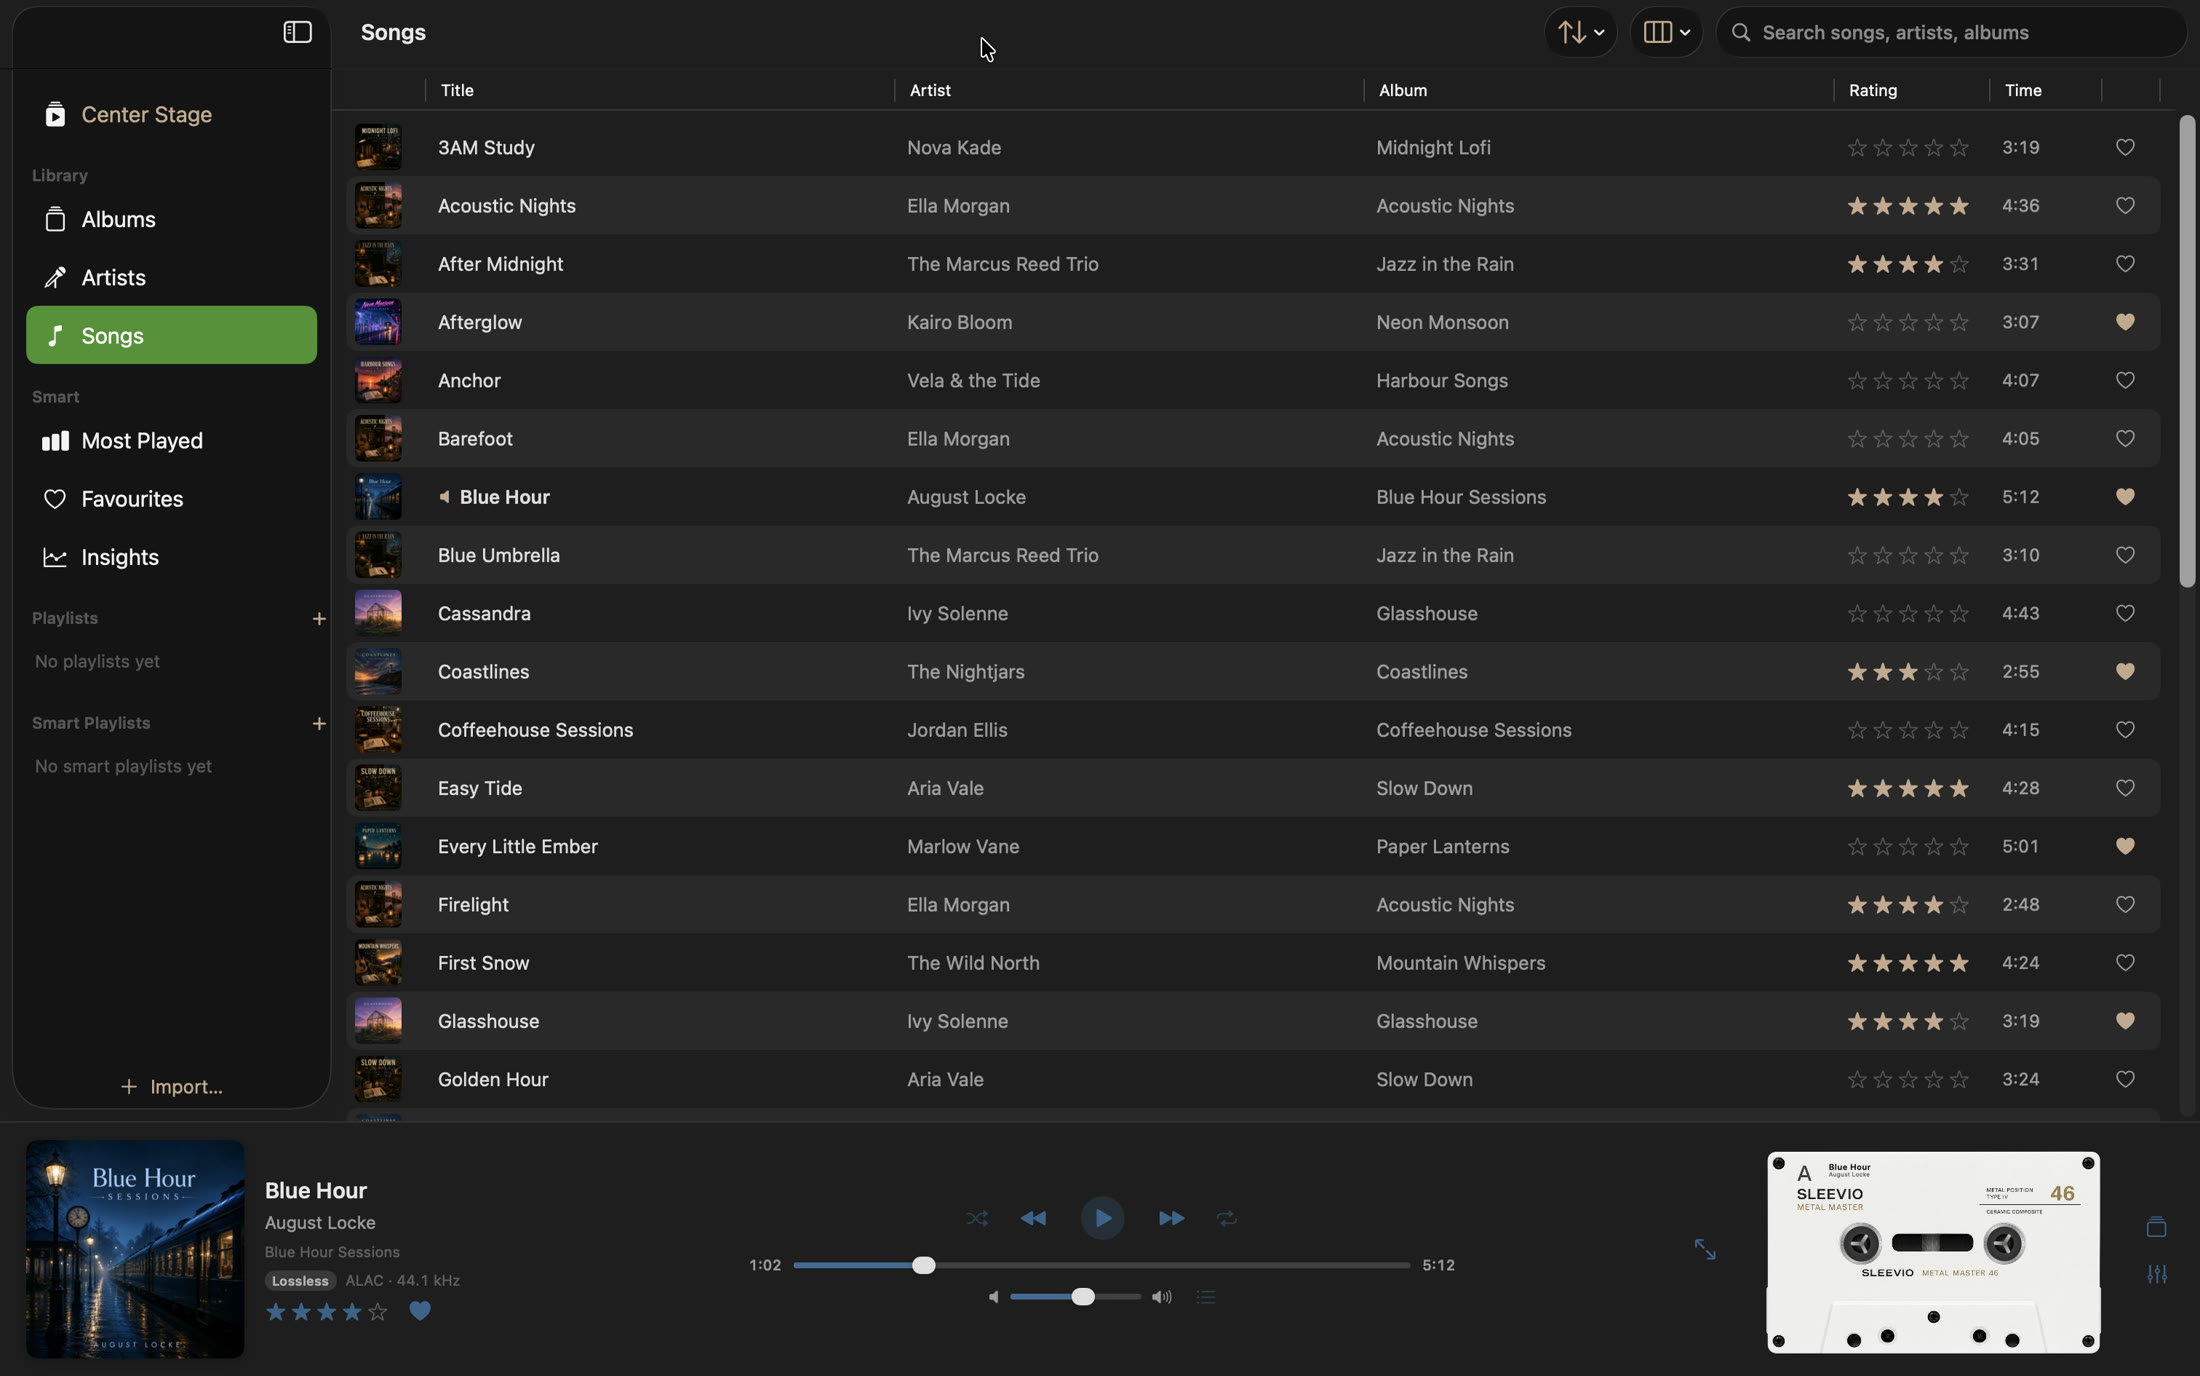The height and width of the screenshot is (1376, 2200).
Task: Click the Blue Hour Sessions cover in the player
Action: point(135,1249)
